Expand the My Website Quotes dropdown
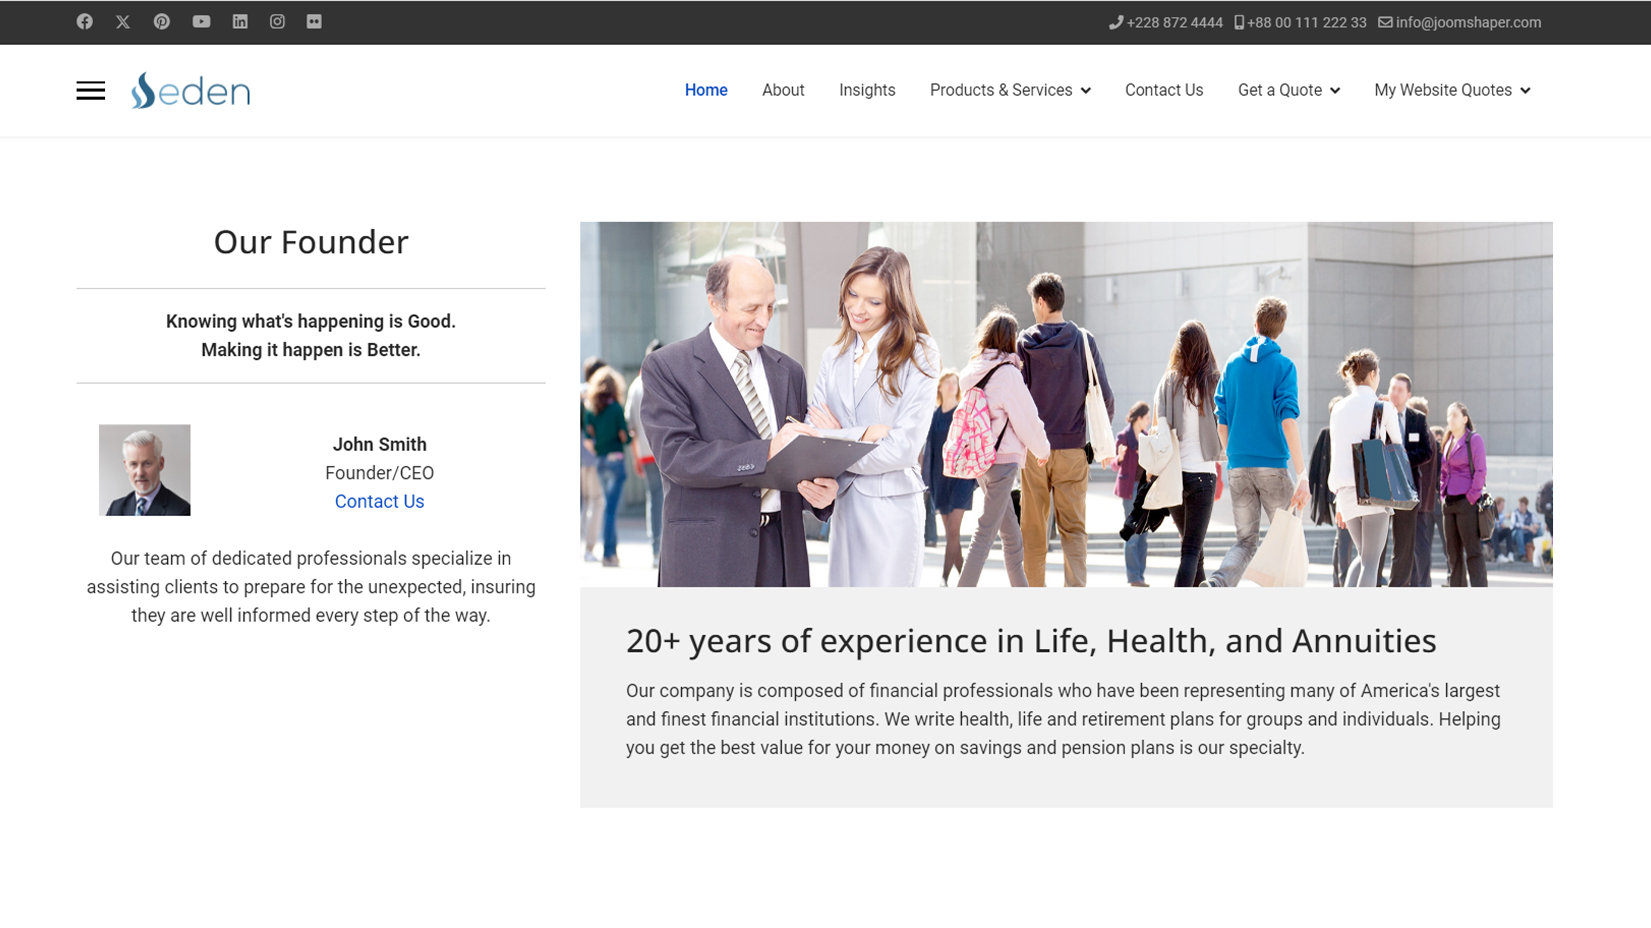 (x=1452, y=90)
